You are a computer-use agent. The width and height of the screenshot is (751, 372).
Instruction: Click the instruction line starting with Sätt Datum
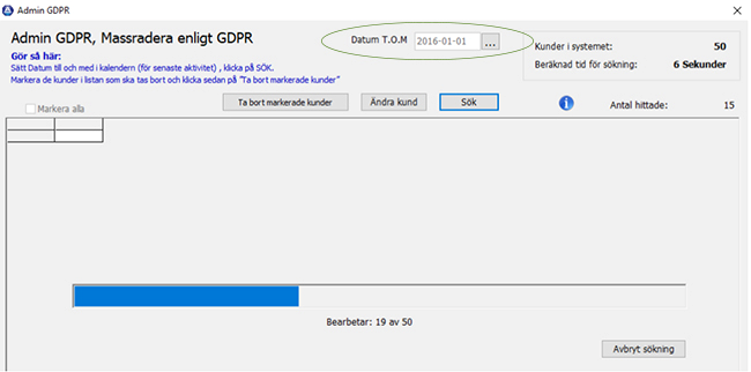pyautogui.click(x=142, y=68)
